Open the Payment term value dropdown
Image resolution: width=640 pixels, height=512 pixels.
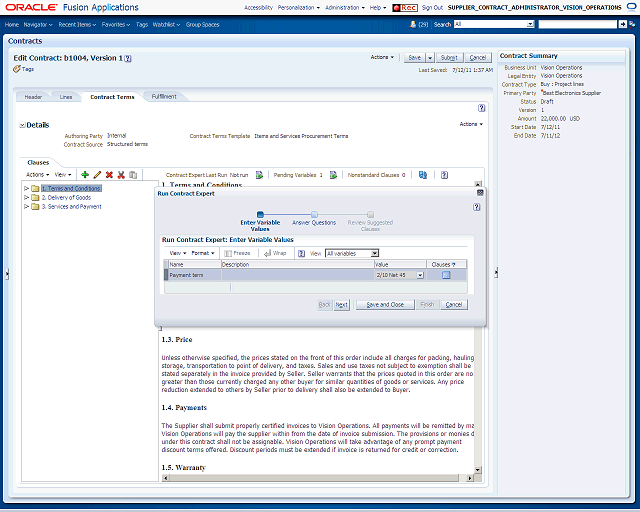coord(420,275)
